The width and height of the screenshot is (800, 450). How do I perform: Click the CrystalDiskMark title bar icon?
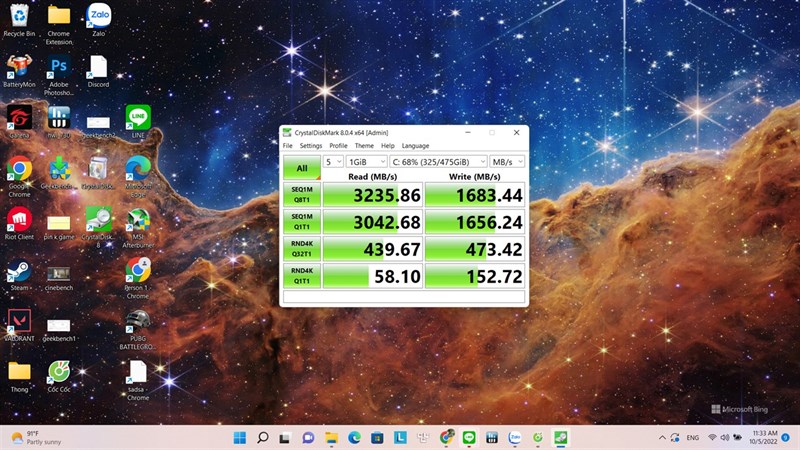[x=287, y=133]
